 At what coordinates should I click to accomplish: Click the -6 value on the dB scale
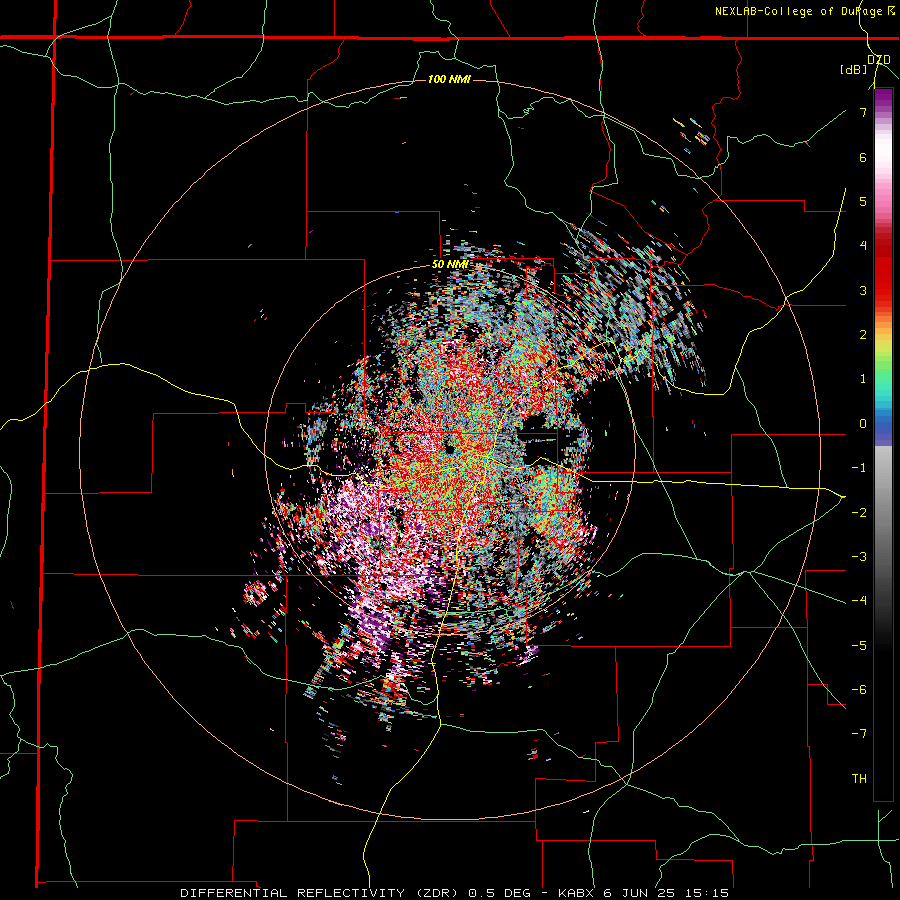coord(859,690)
